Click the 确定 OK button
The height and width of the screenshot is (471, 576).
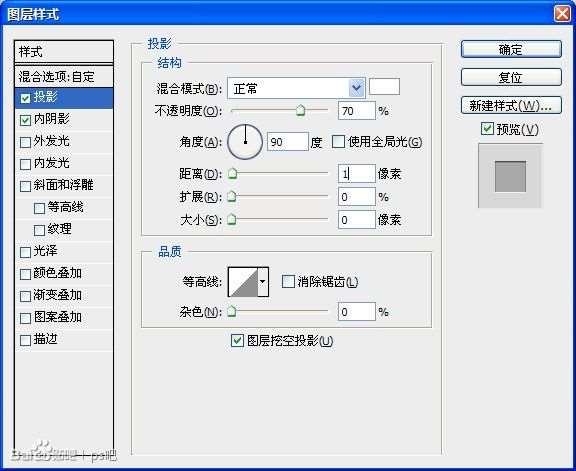511,49
